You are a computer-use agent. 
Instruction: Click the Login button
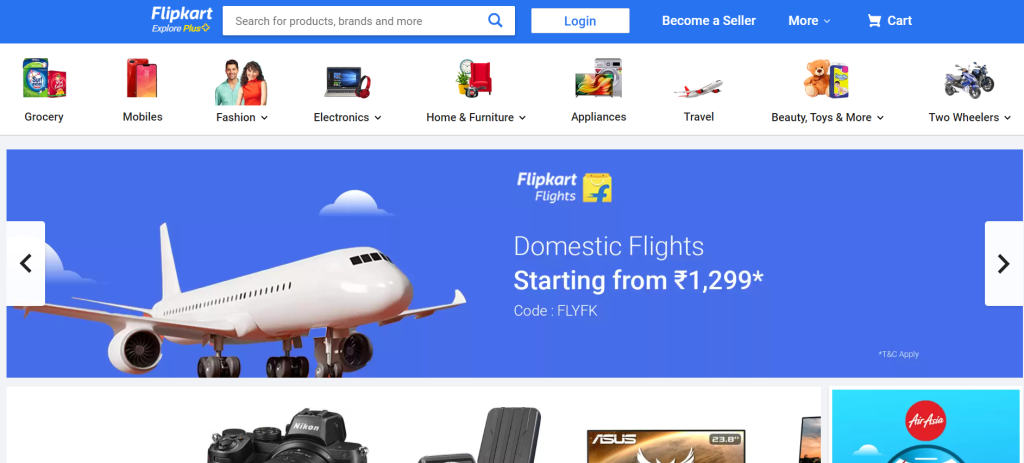click(x=580, y=21)
